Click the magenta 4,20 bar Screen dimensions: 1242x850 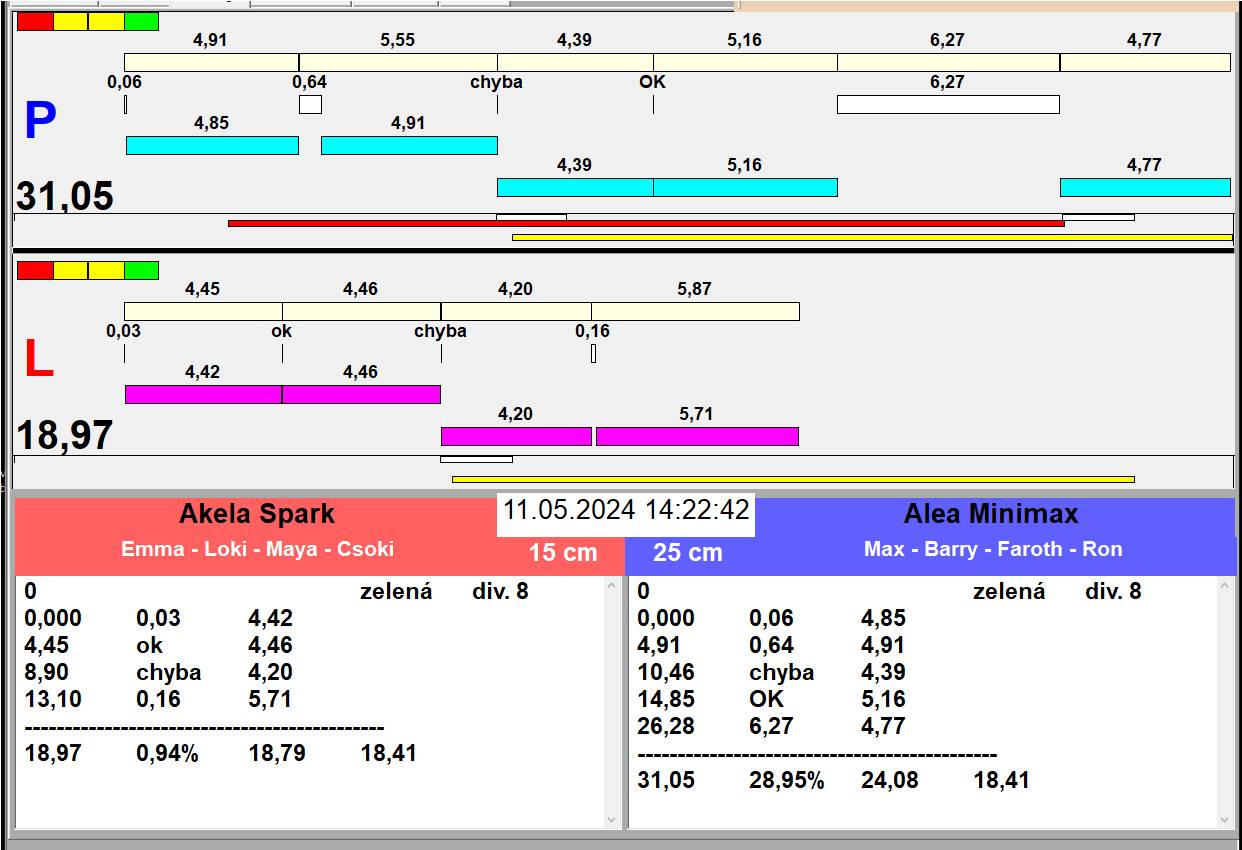pyautogui.click(x=516, y=436)
